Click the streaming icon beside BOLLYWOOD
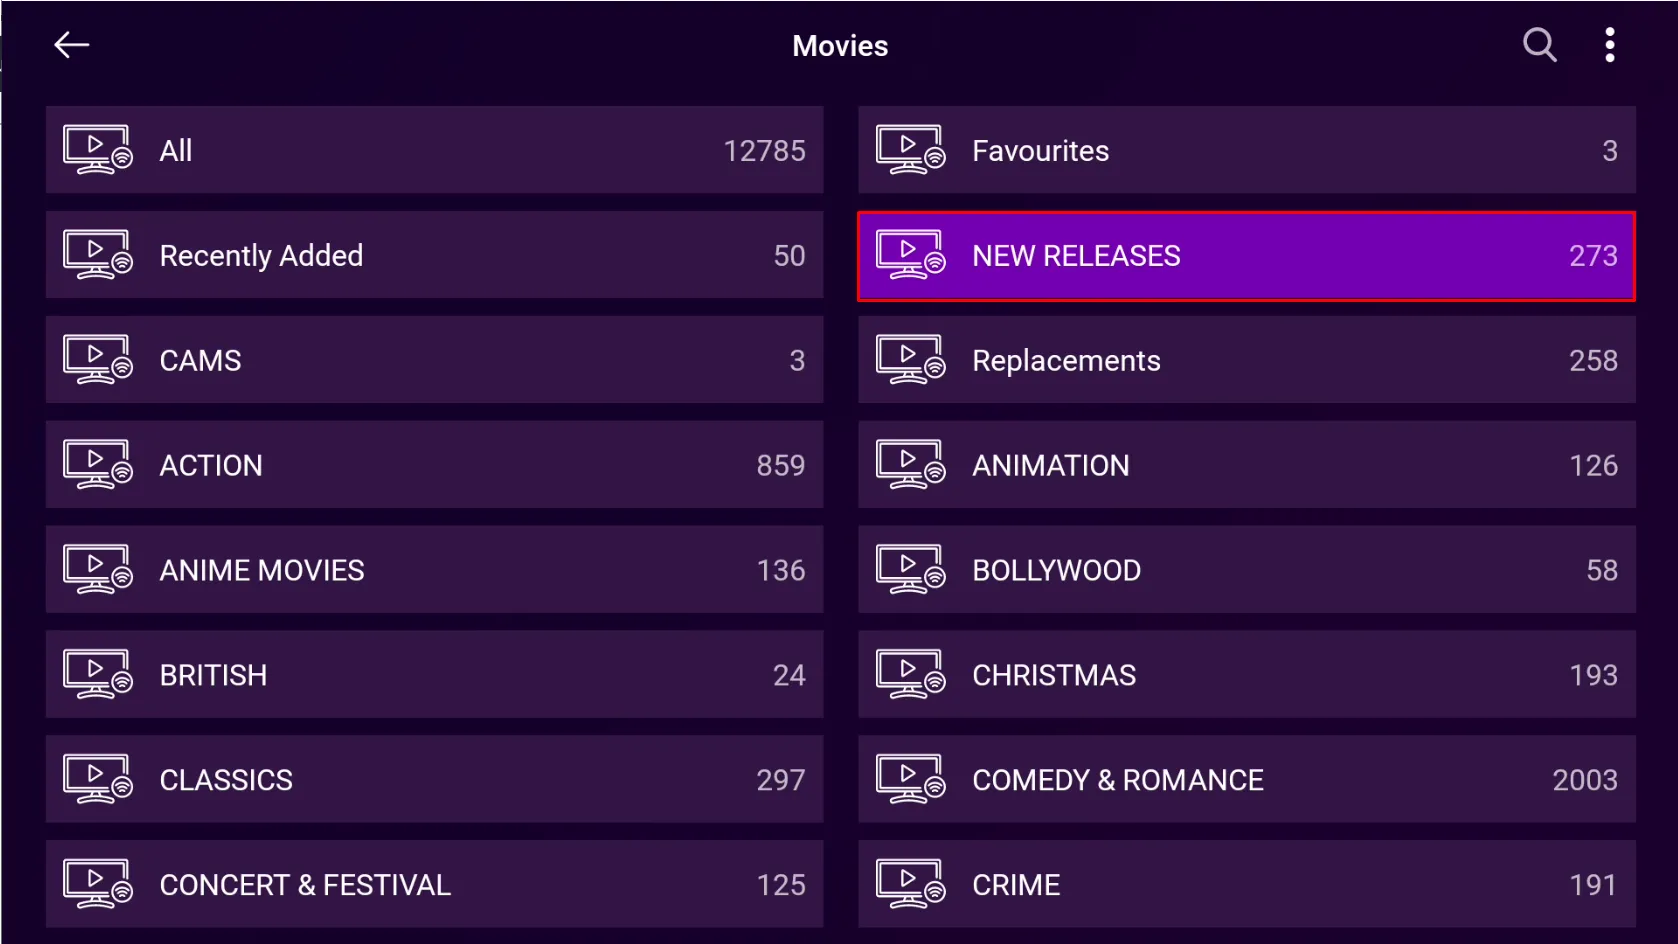1678x944 pixels. [x=911, y=570]
